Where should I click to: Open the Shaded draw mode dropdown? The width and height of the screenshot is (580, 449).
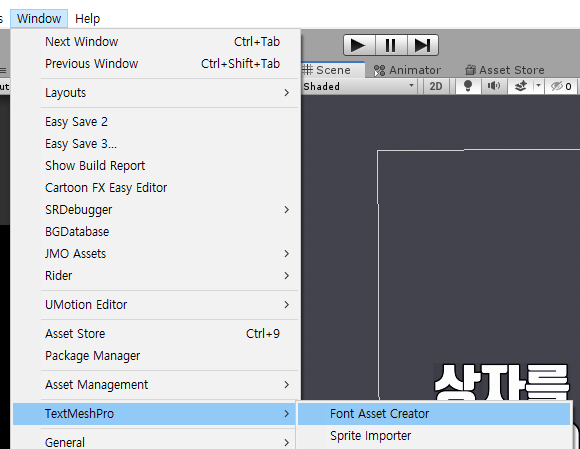click(359, 86)
